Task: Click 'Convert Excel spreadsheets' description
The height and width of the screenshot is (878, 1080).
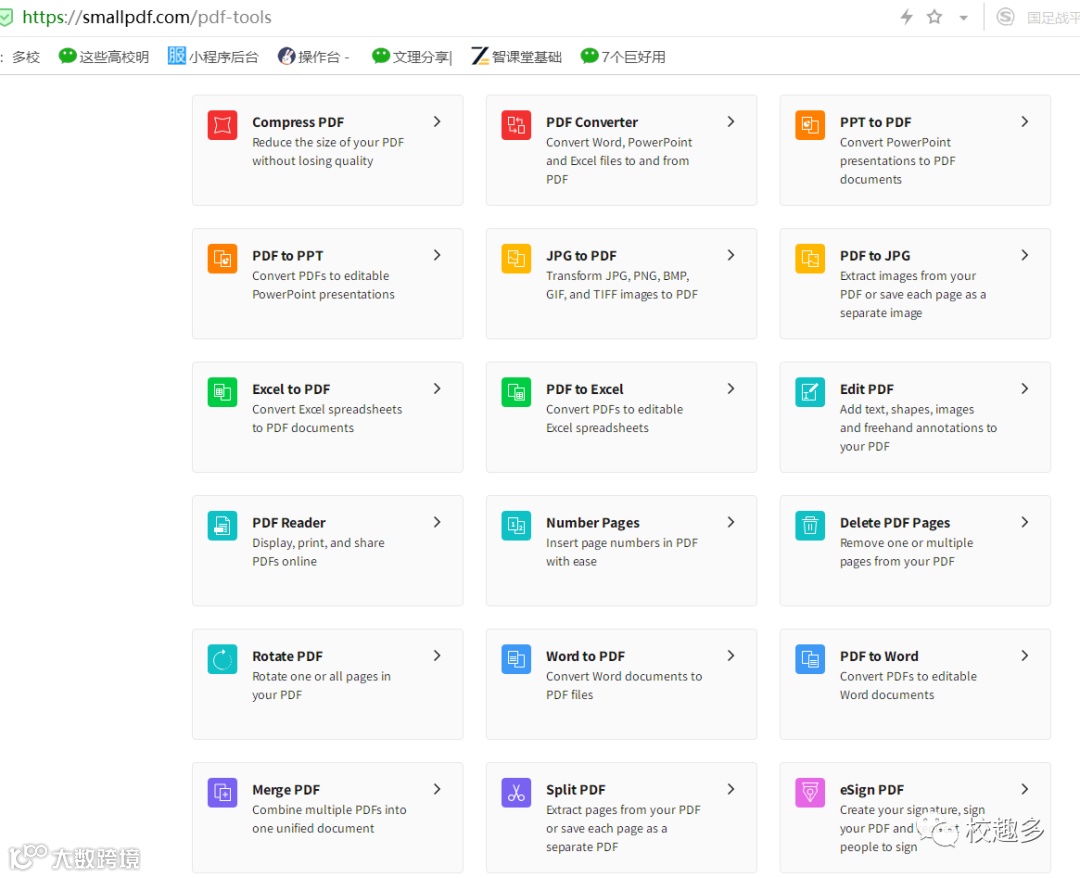Action: pyautogui.click(x=327, y=409)
